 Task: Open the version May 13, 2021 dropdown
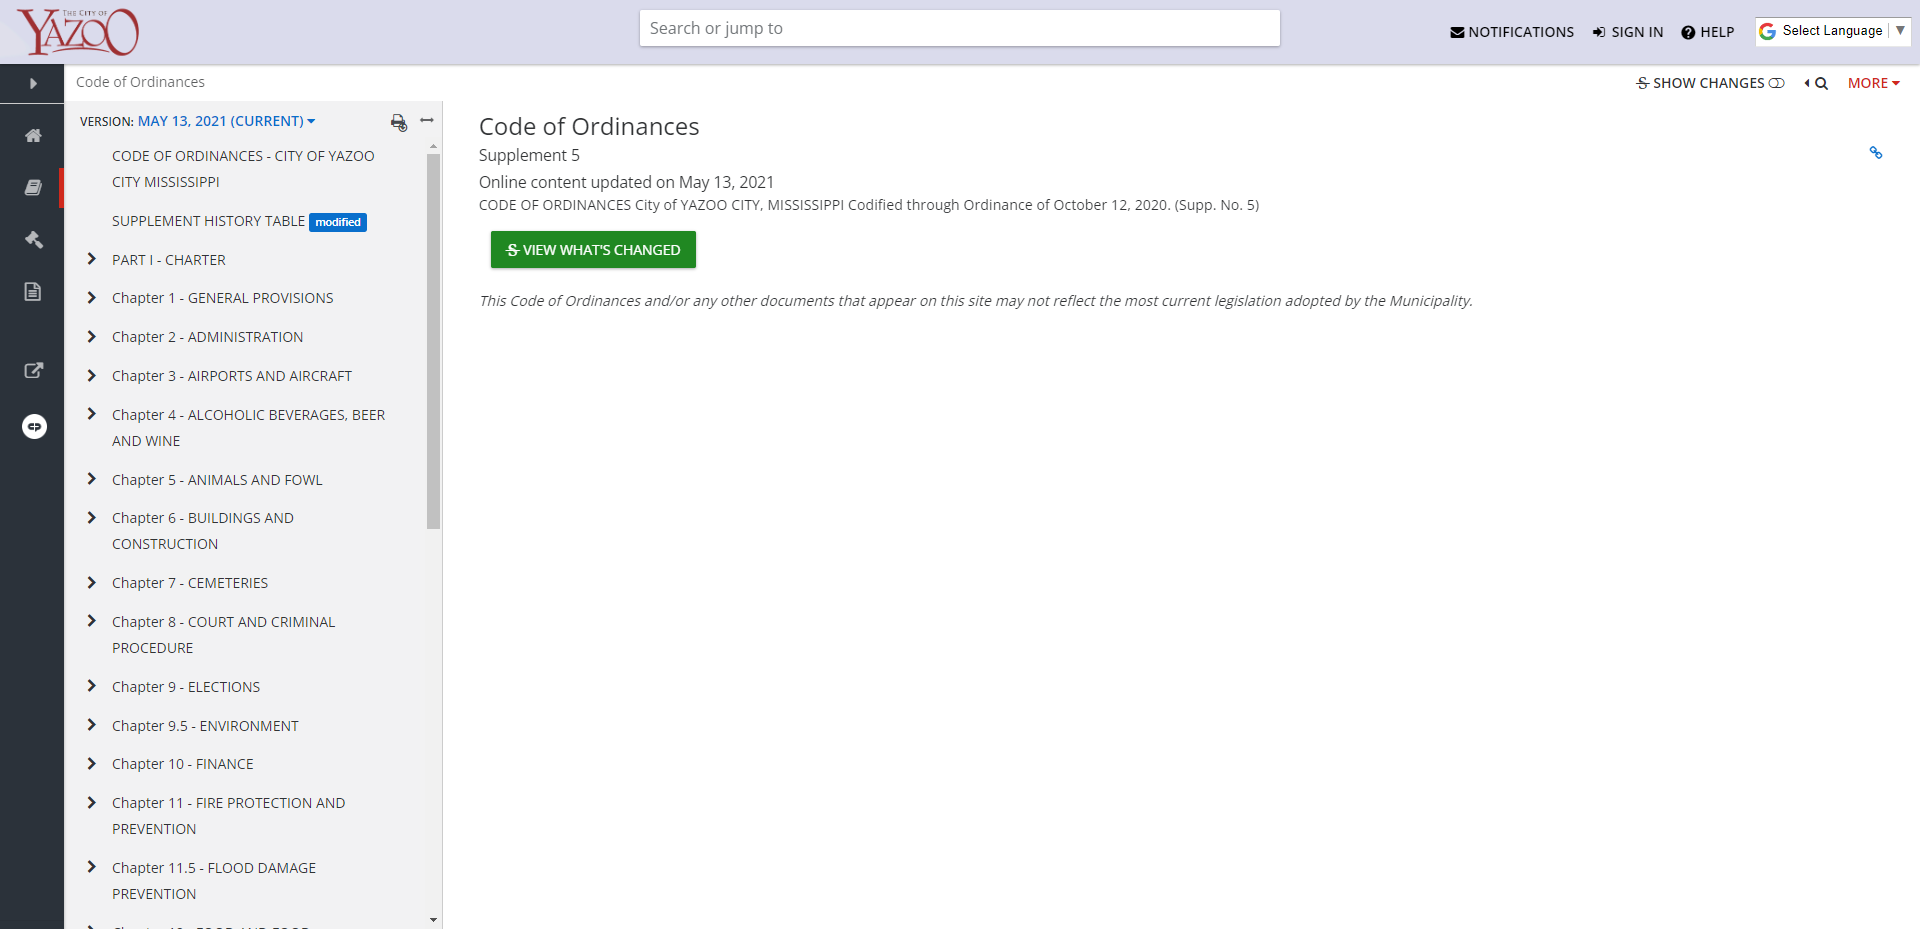point(226,121)
